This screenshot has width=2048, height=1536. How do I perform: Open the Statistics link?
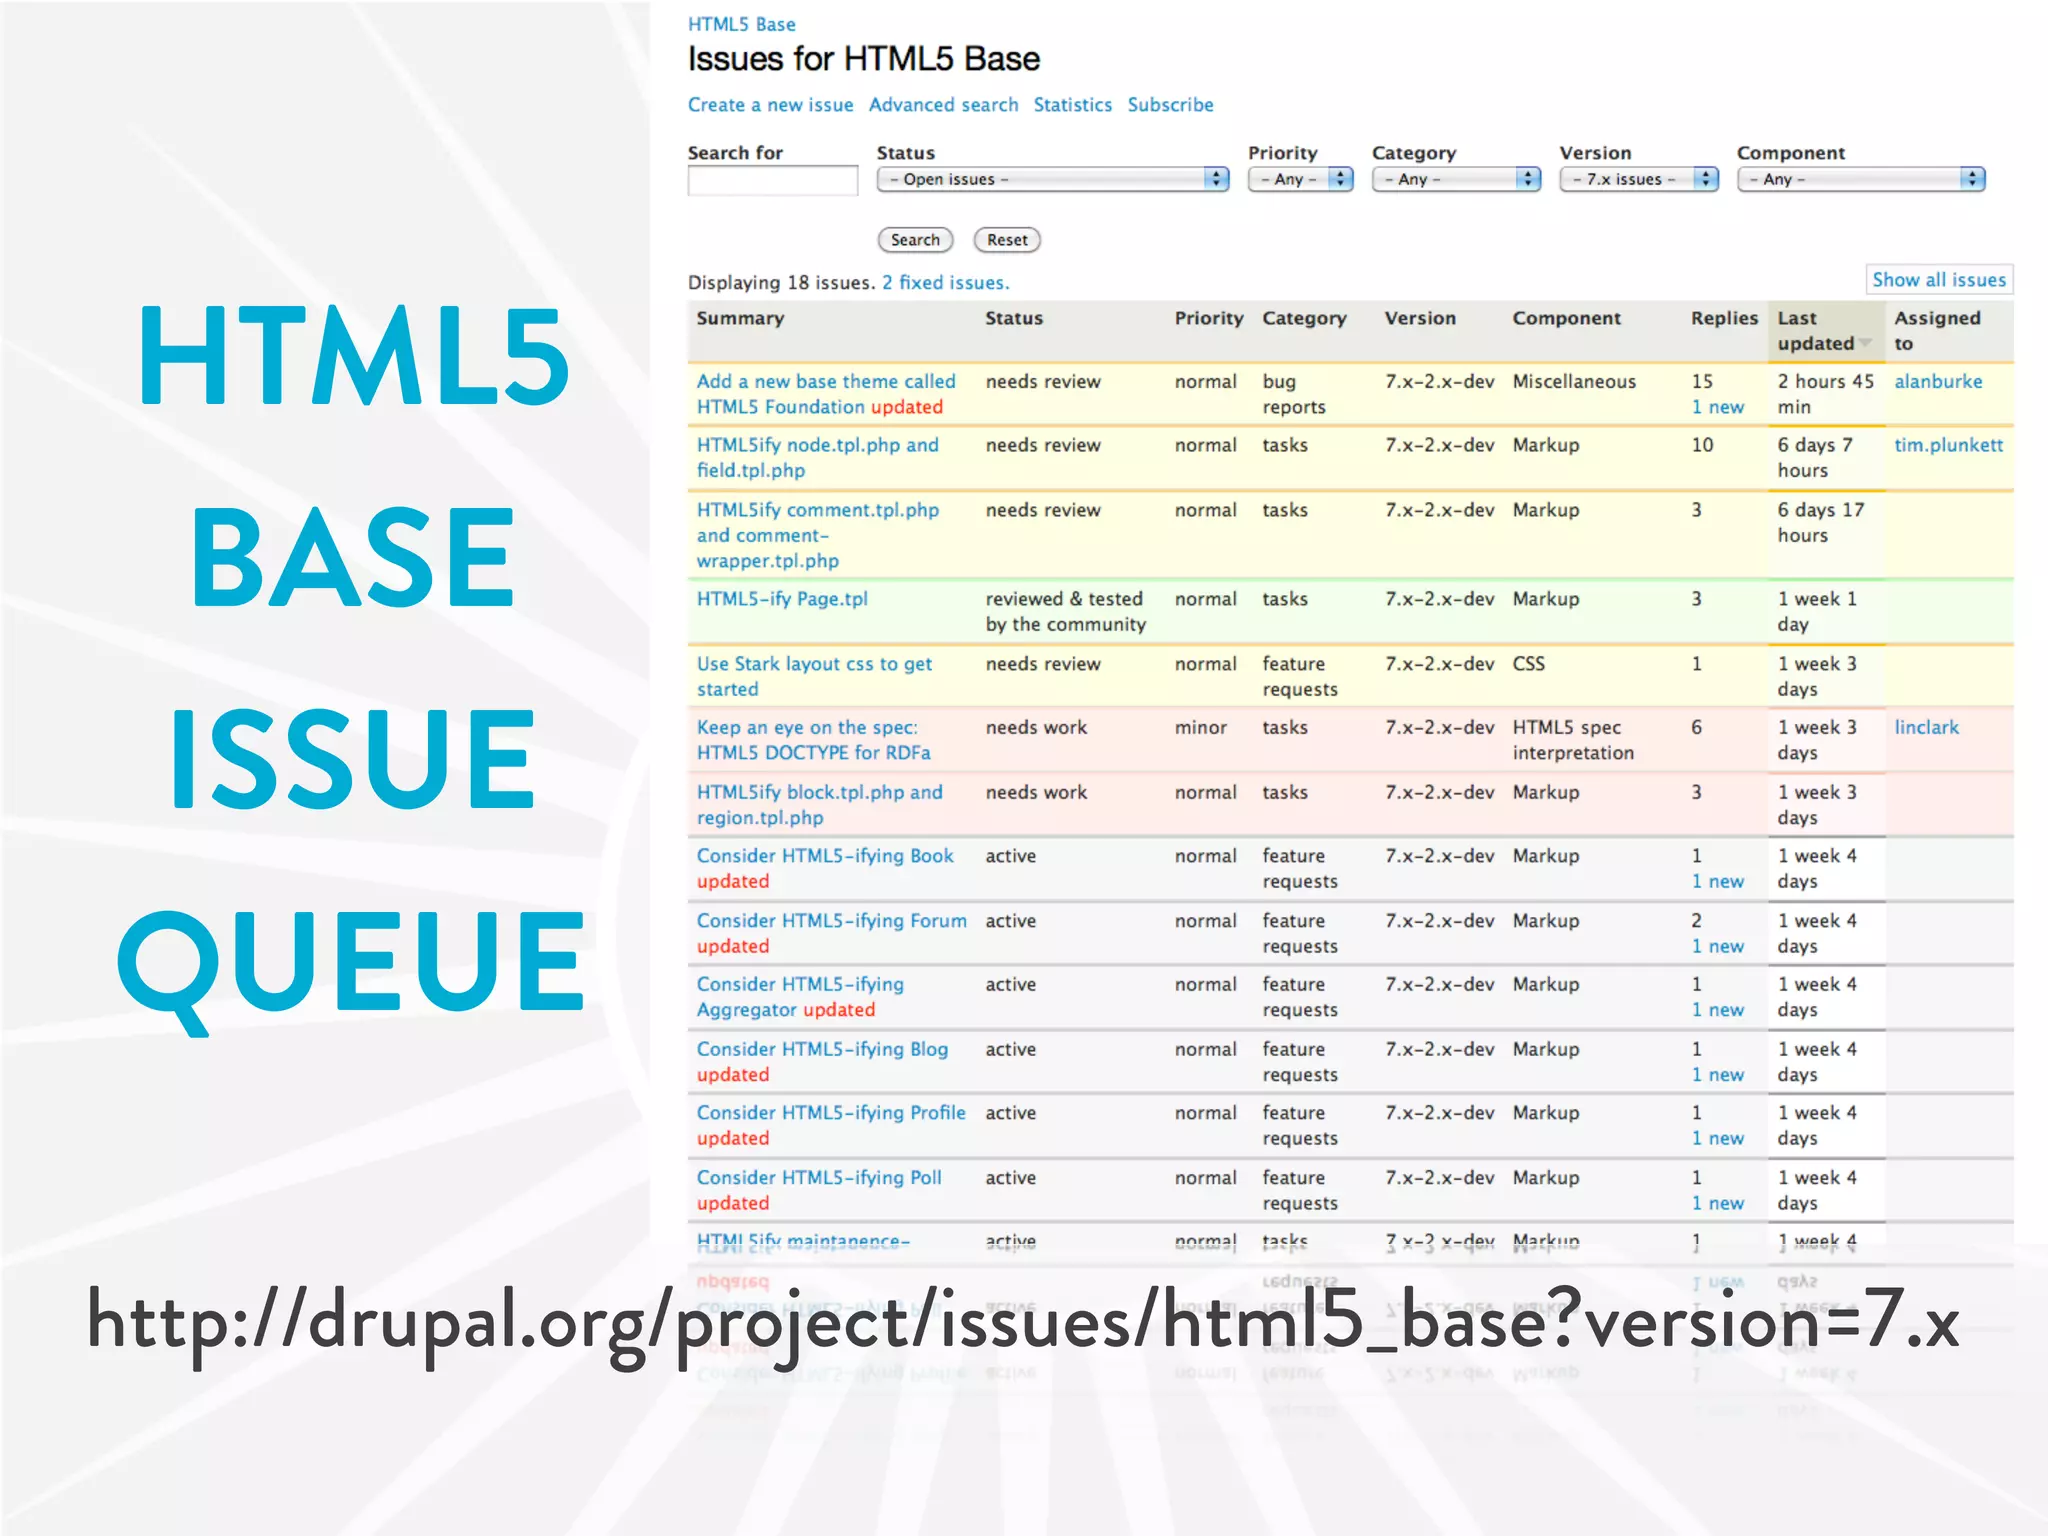click(x=1072, y=105)
